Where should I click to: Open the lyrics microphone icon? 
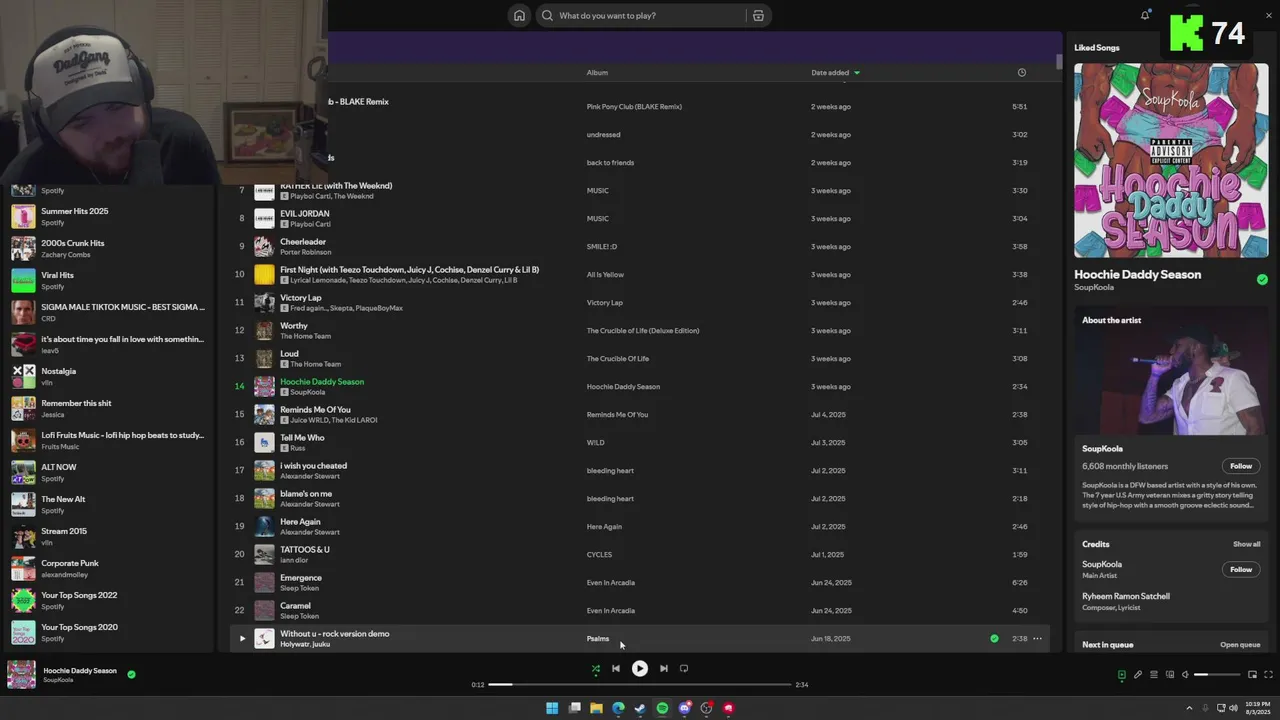click(1137, 675)
